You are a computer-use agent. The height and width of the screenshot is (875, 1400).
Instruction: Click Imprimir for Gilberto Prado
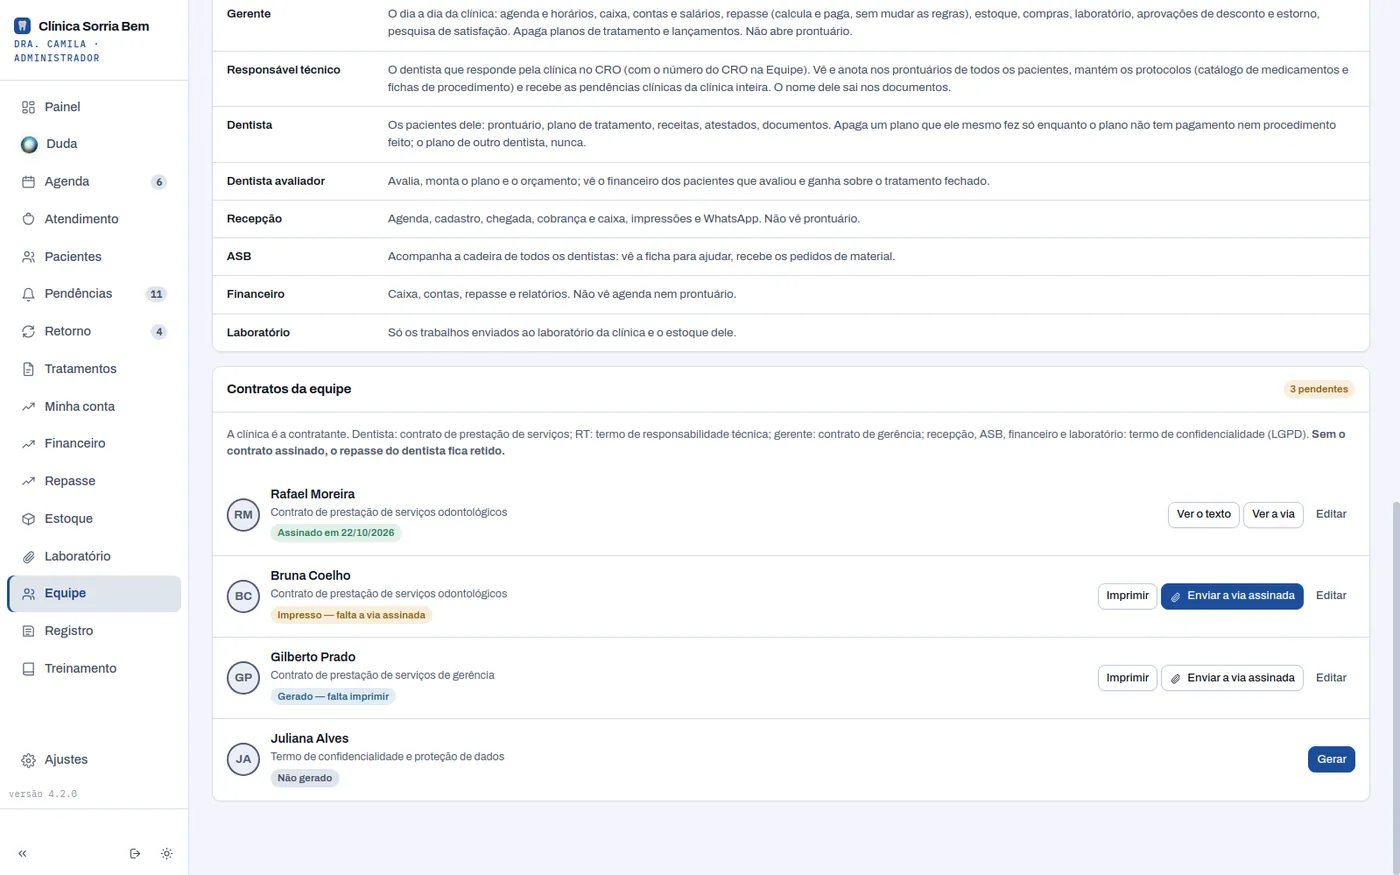point(1127,678)
